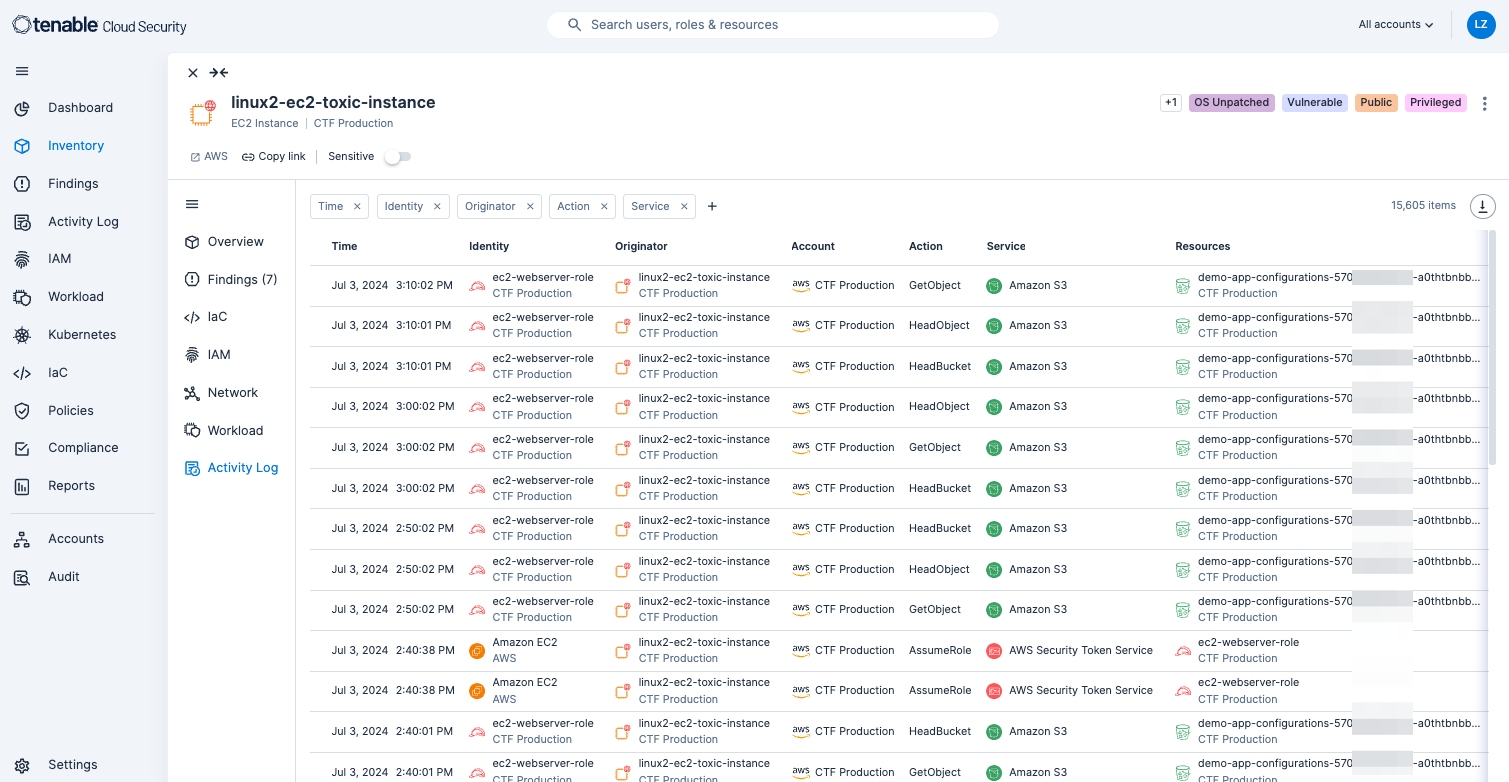This screenshot has height=782, width=1509.
Task: Click the Tenable Cloud Security logo
Action: pyautogui.click(x=99, y=25)
